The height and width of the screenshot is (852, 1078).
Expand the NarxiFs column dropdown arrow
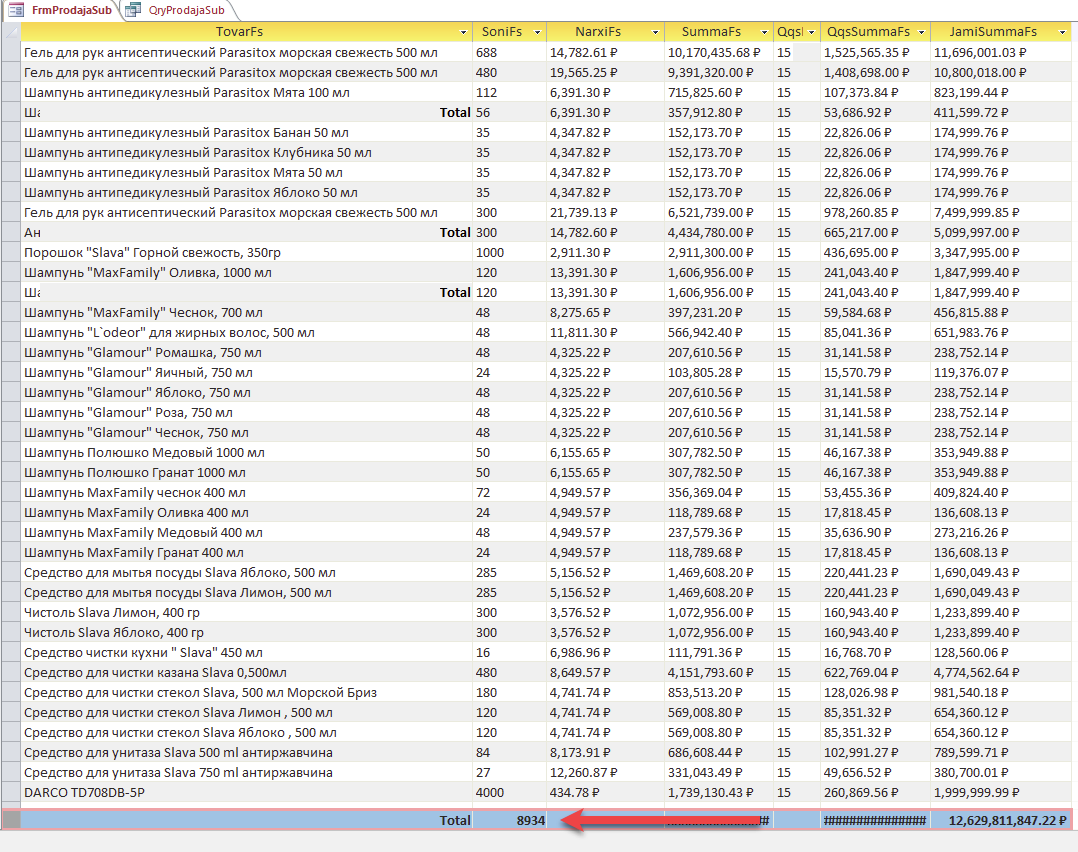[x=655, y=32]
